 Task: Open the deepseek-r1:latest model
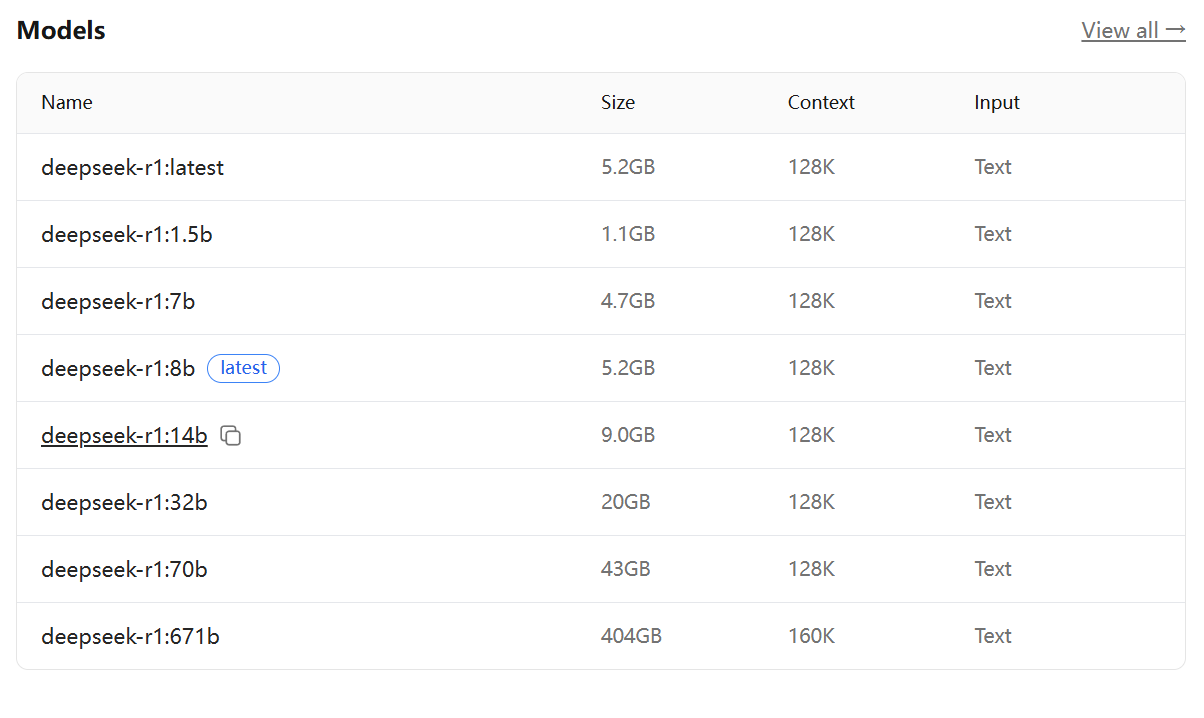[x=132, y=168]
